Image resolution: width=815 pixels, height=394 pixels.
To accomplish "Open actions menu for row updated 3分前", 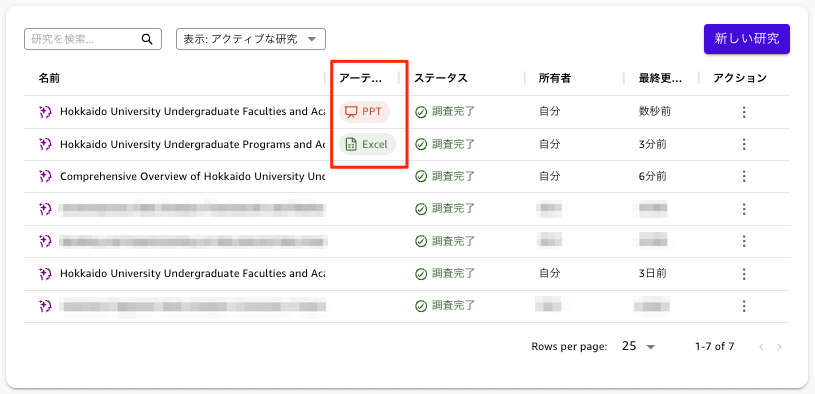I will pos(744,144).
